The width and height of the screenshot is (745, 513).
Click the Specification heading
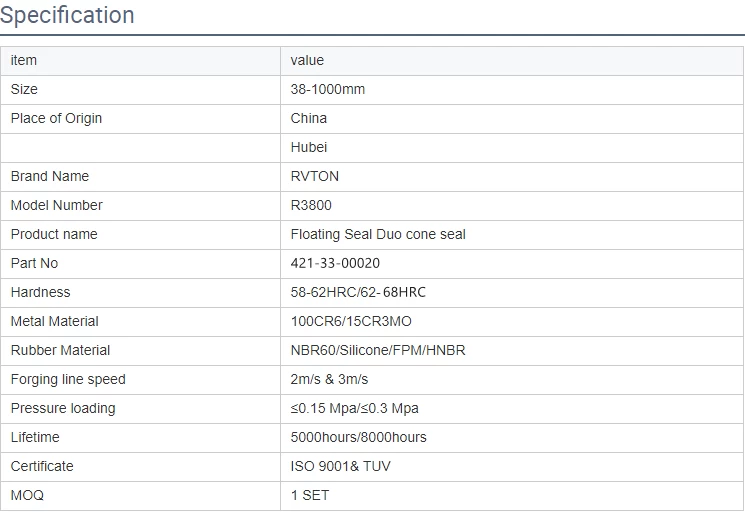(67, 15)
